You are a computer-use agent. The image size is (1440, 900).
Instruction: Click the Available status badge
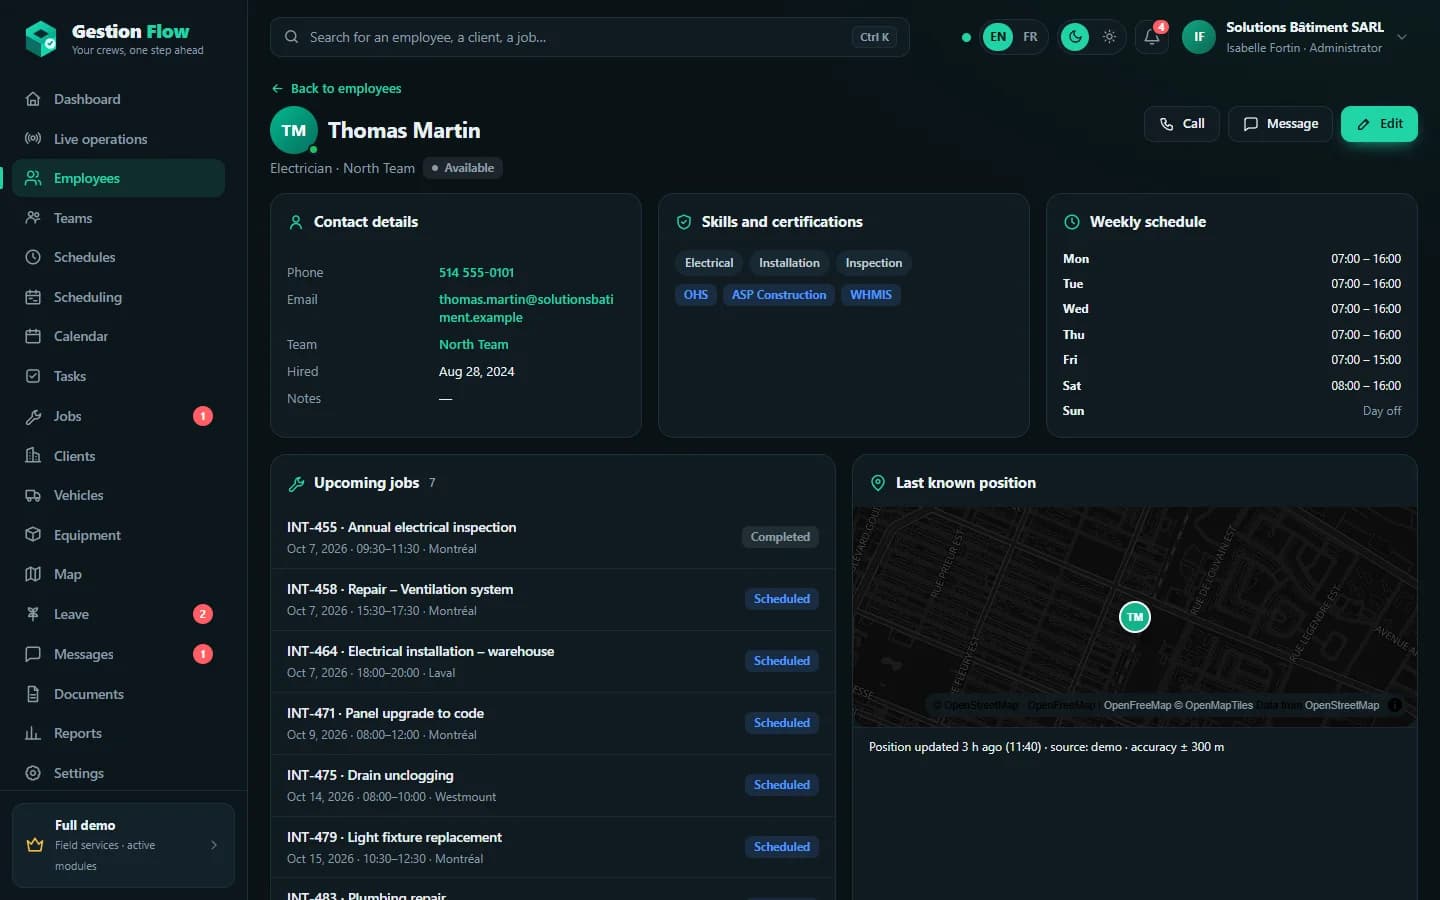[x=462, y=168]
